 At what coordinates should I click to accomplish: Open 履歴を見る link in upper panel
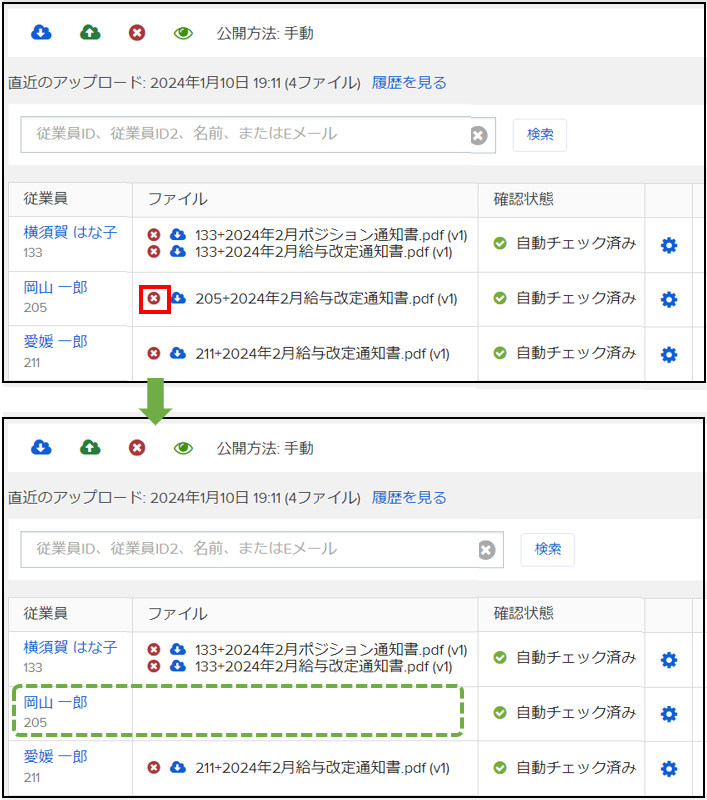(x=409, y=83)
